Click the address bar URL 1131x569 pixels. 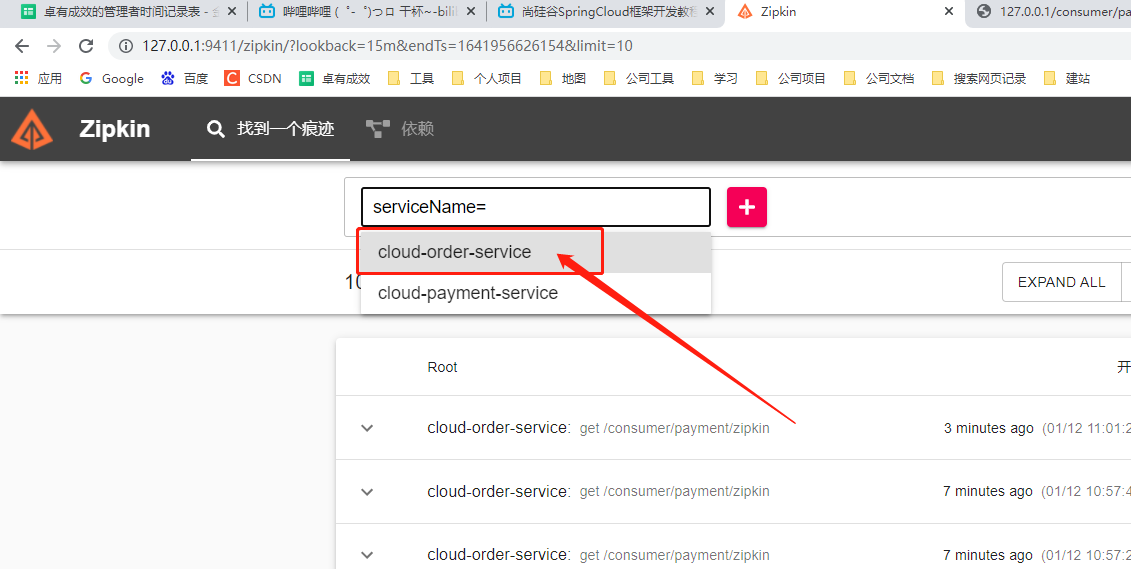click(x=387, y=46)
